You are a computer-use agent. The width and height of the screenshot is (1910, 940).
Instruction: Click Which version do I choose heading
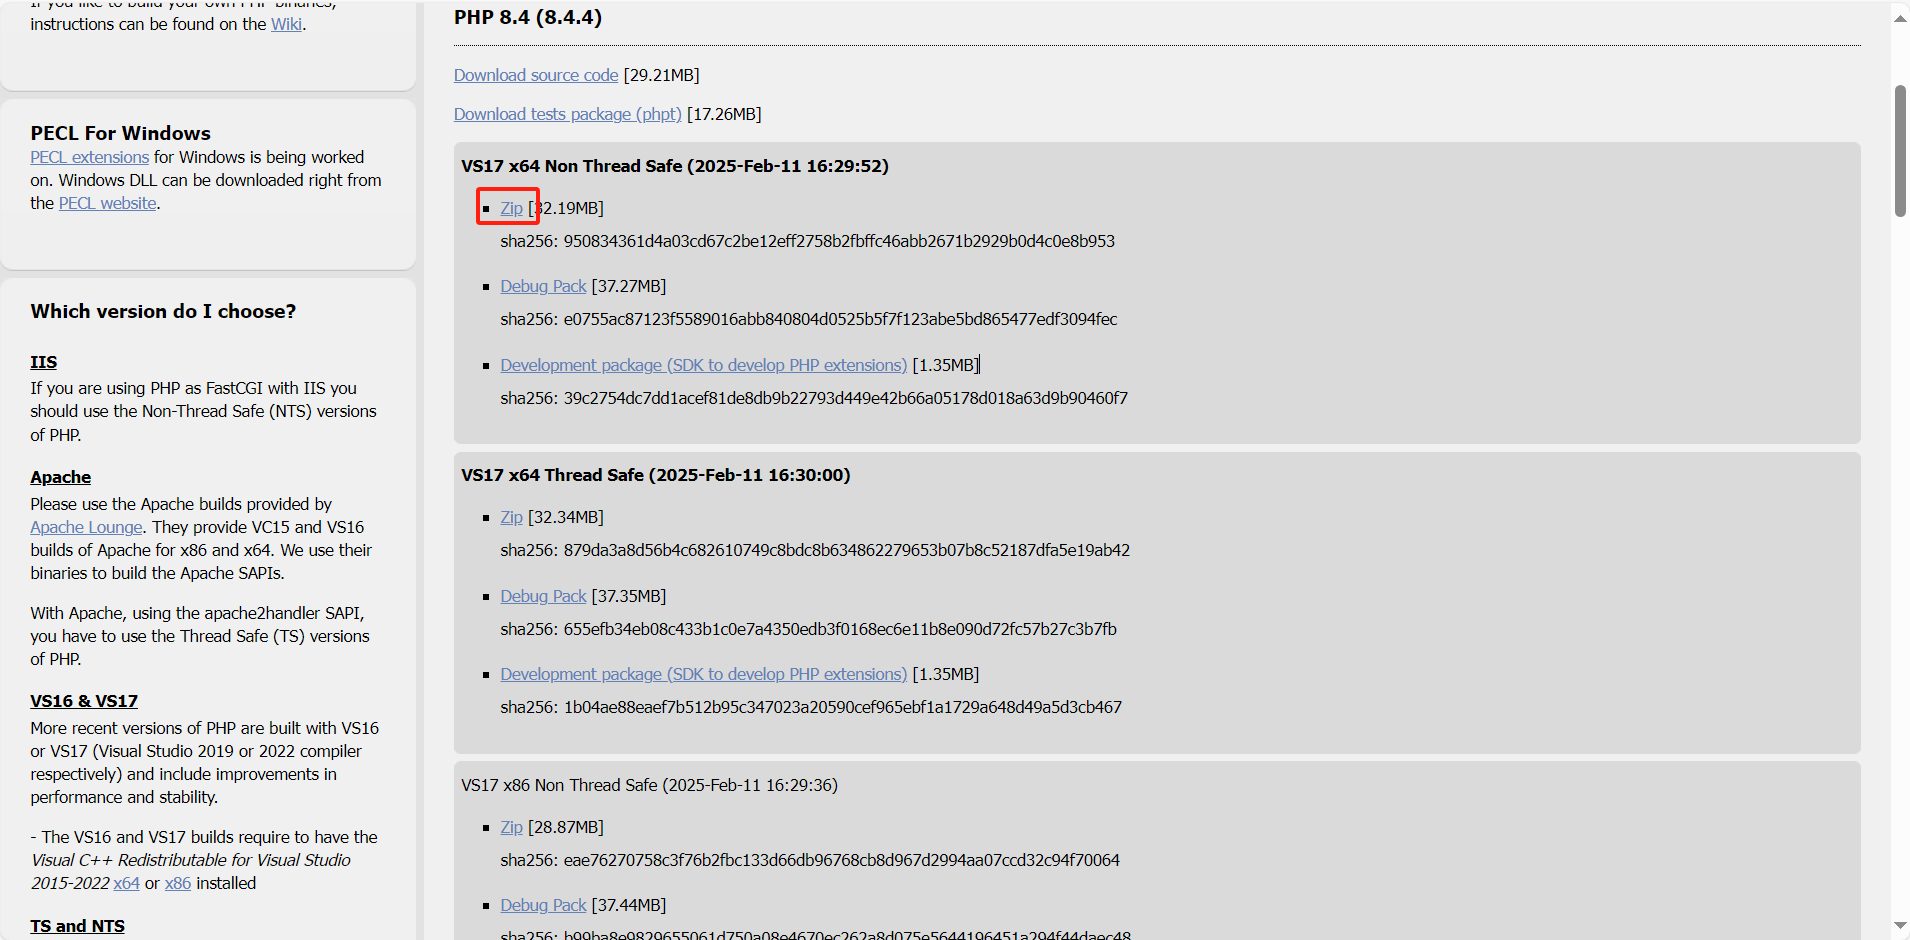(x=163, y=311)
